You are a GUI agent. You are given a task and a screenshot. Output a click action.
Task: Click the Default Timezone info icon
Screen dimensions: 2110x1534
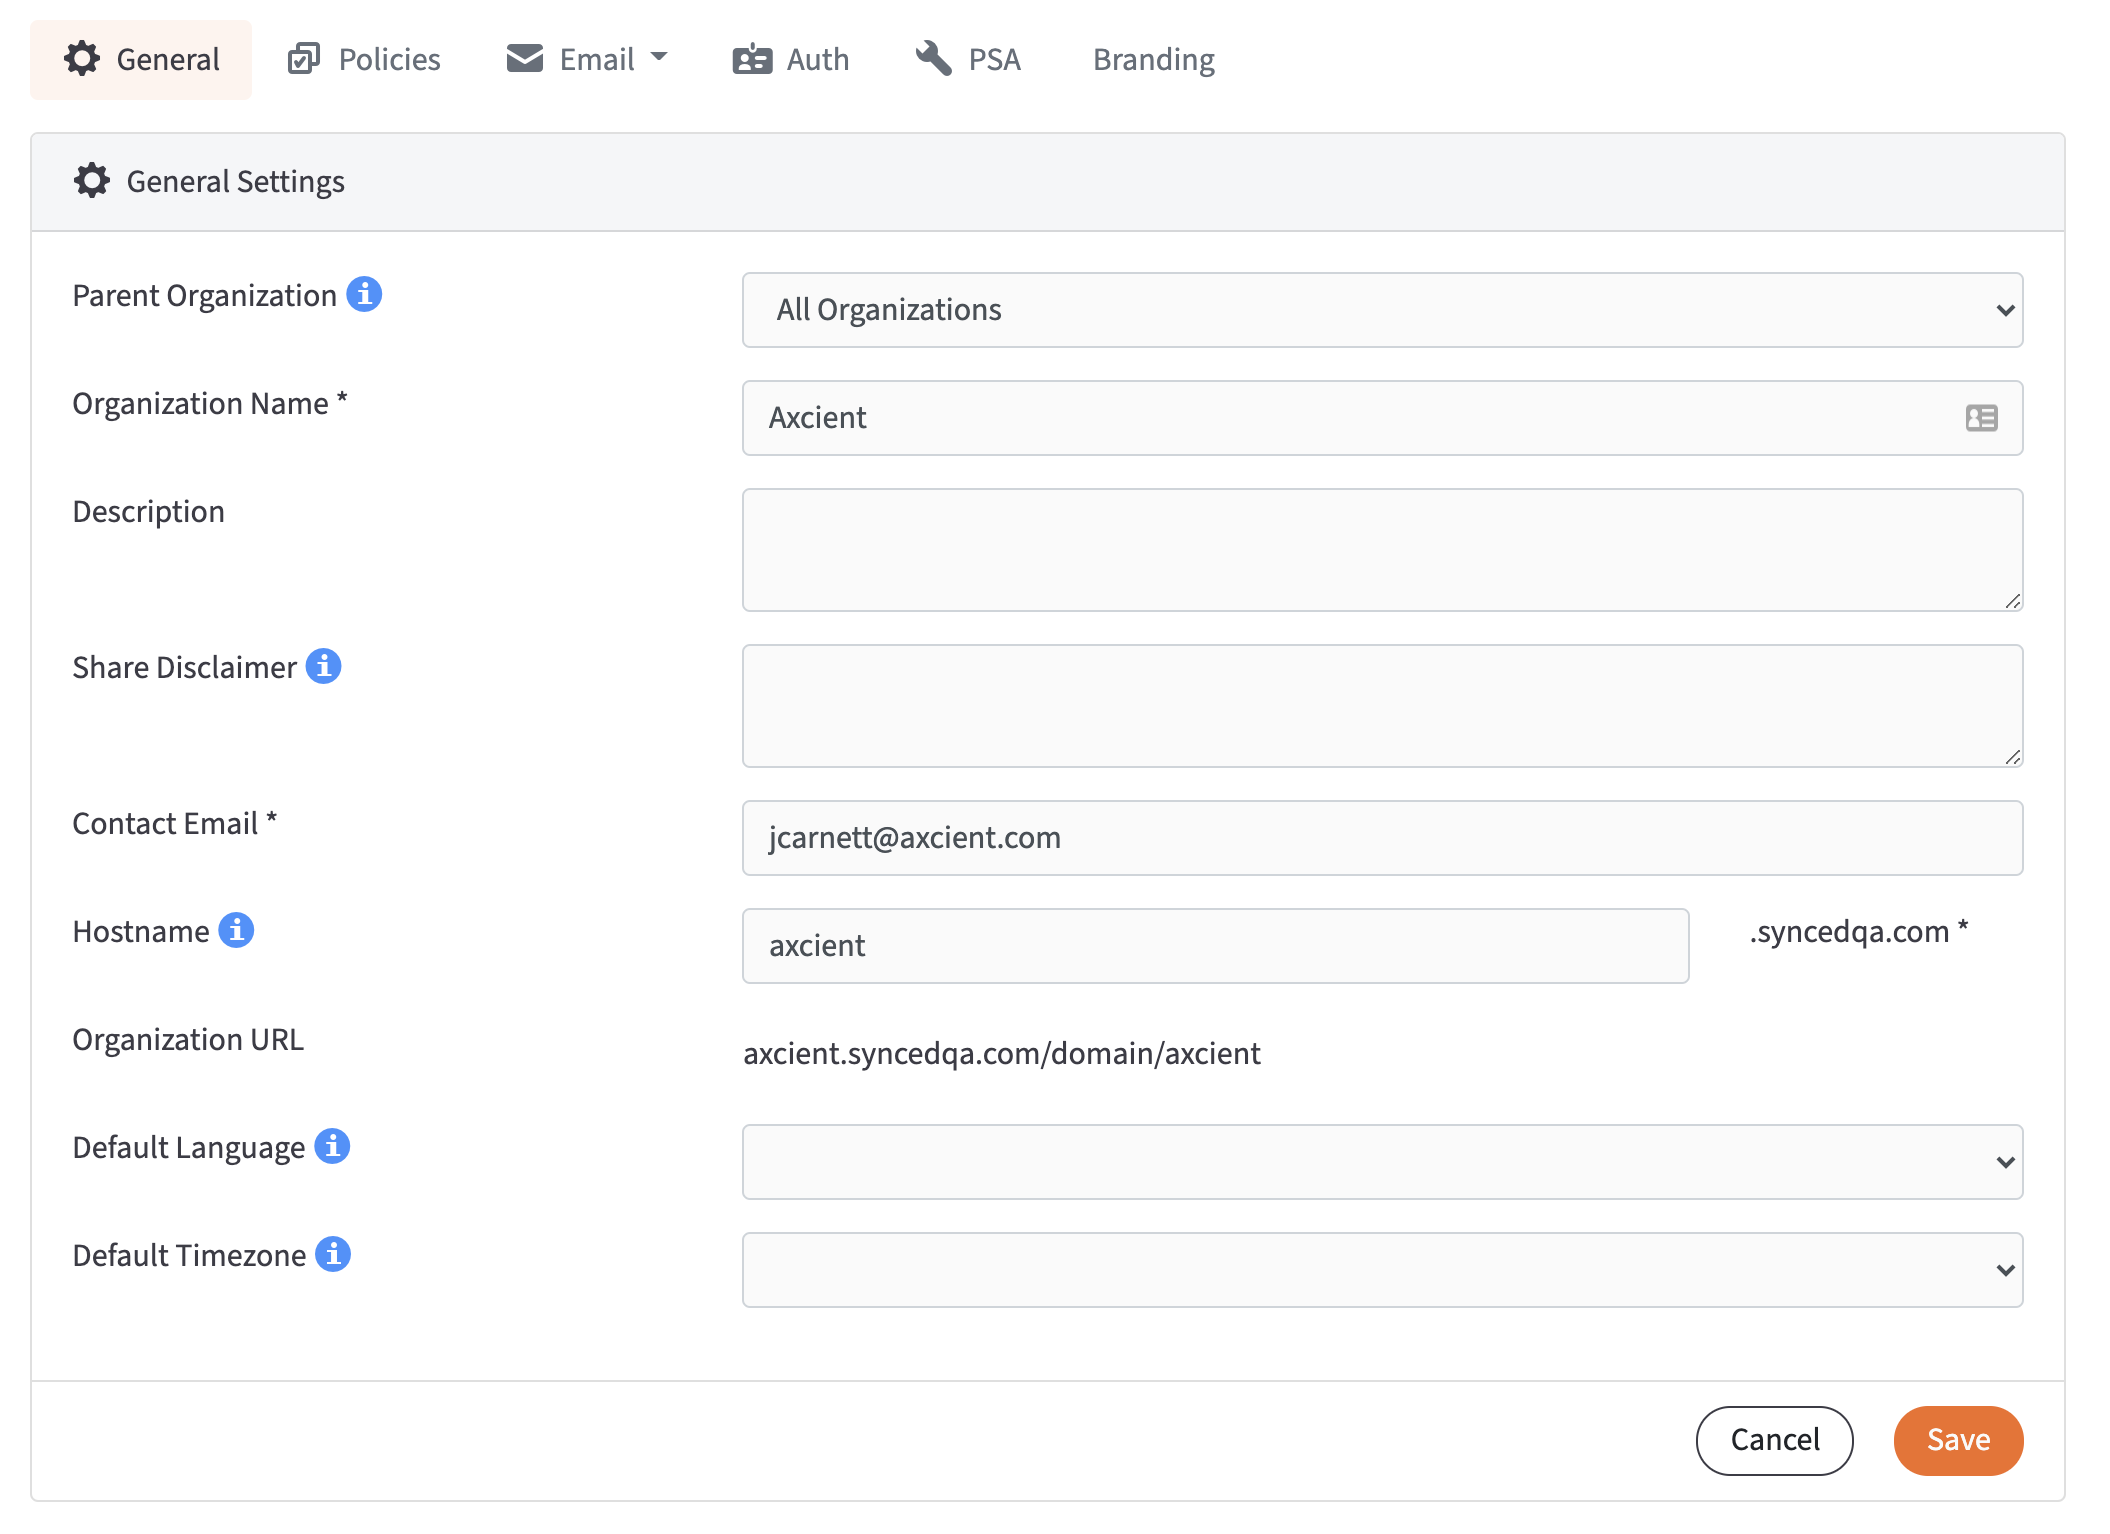coord(333,1254)
